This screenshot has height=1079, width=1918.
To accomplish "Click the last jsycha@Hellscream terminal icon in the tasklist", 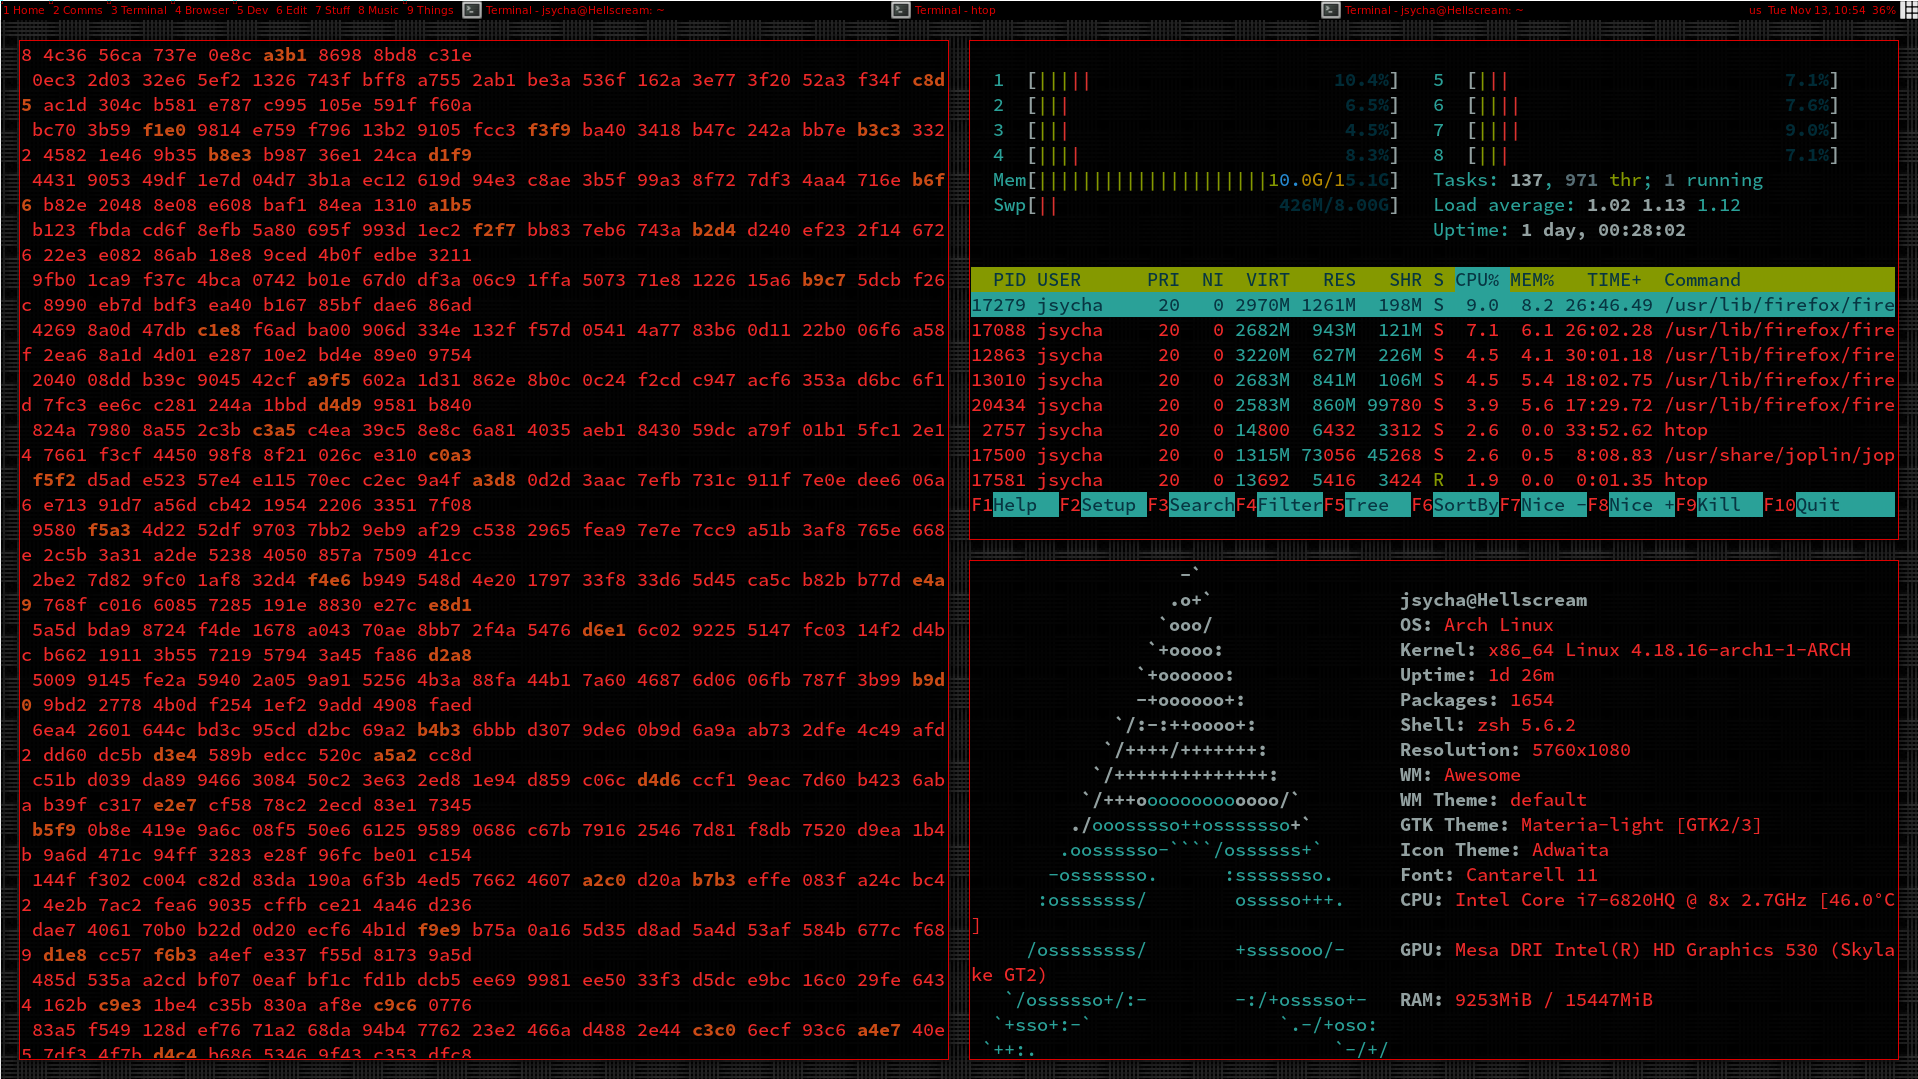I will pos(1330,10).
